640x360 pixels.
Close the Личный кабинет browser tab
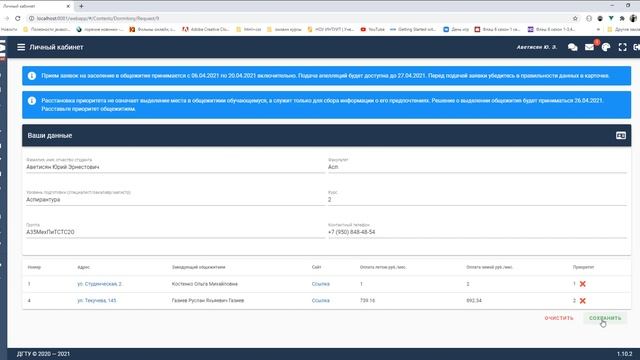(68, 6)
